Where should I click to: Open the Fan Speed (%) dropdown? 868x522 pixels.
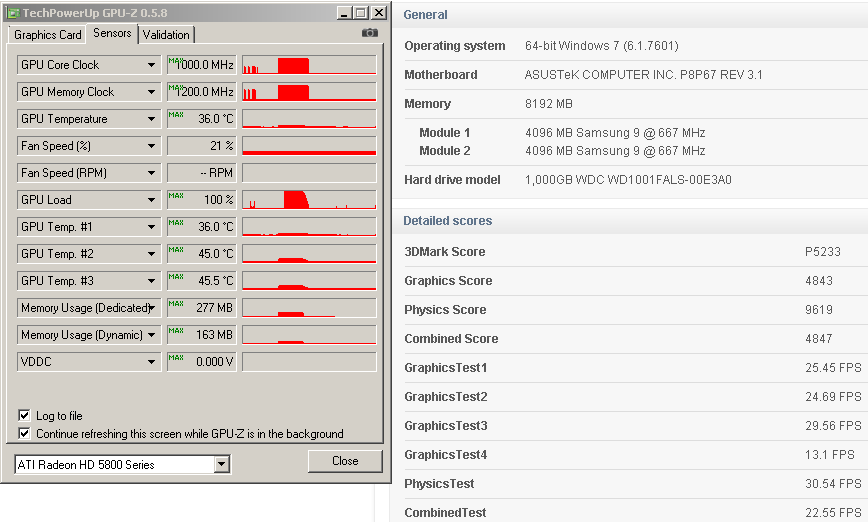coord(89,146)
